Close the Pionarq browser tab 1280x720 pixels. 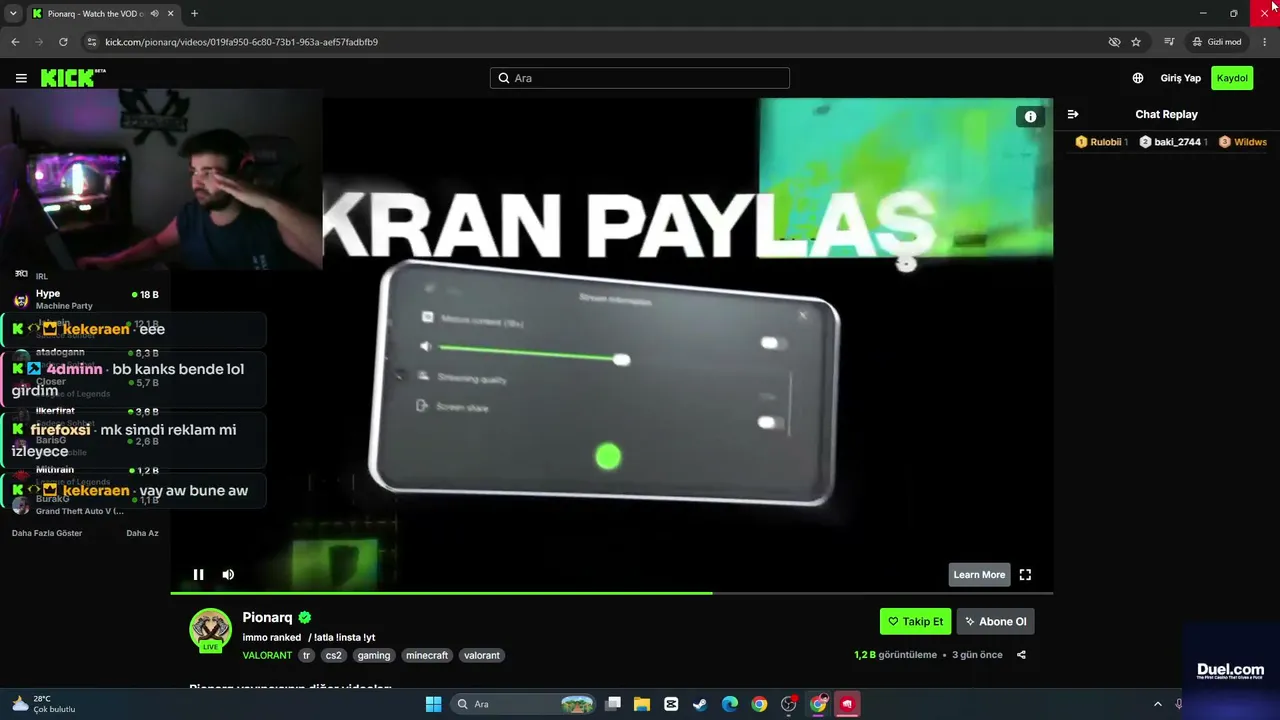(x=170, y=13)
